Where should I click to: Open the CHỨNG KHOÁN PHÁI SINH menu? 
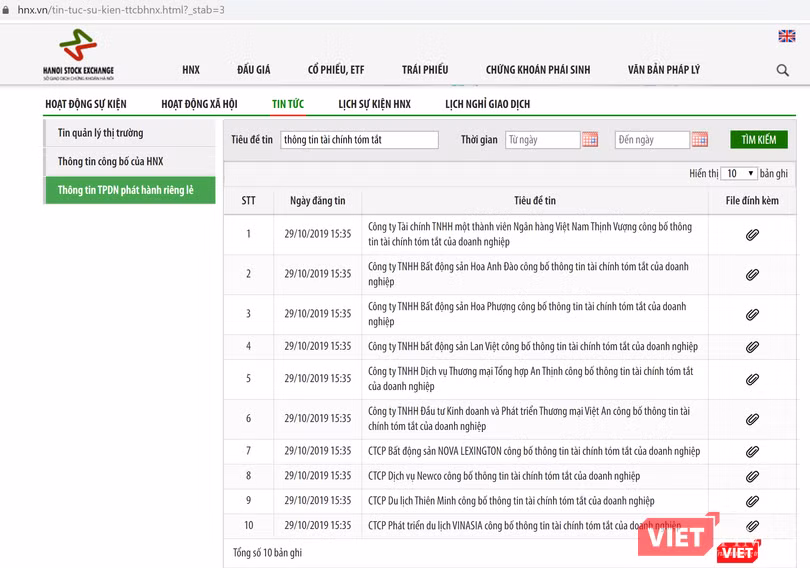(538, 70)
